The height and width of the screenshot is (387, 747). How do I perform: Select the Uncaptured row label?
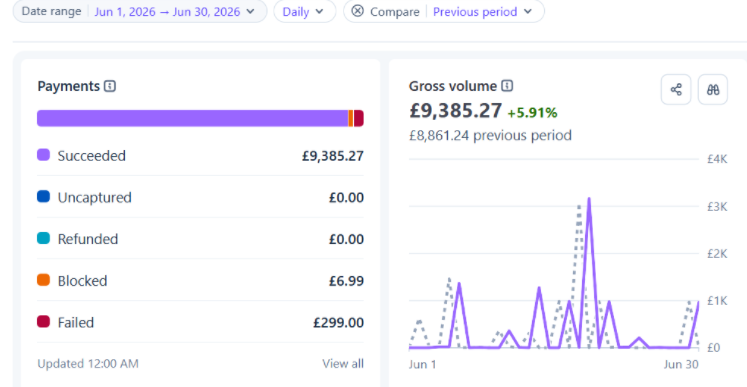[x=94, y=197]
